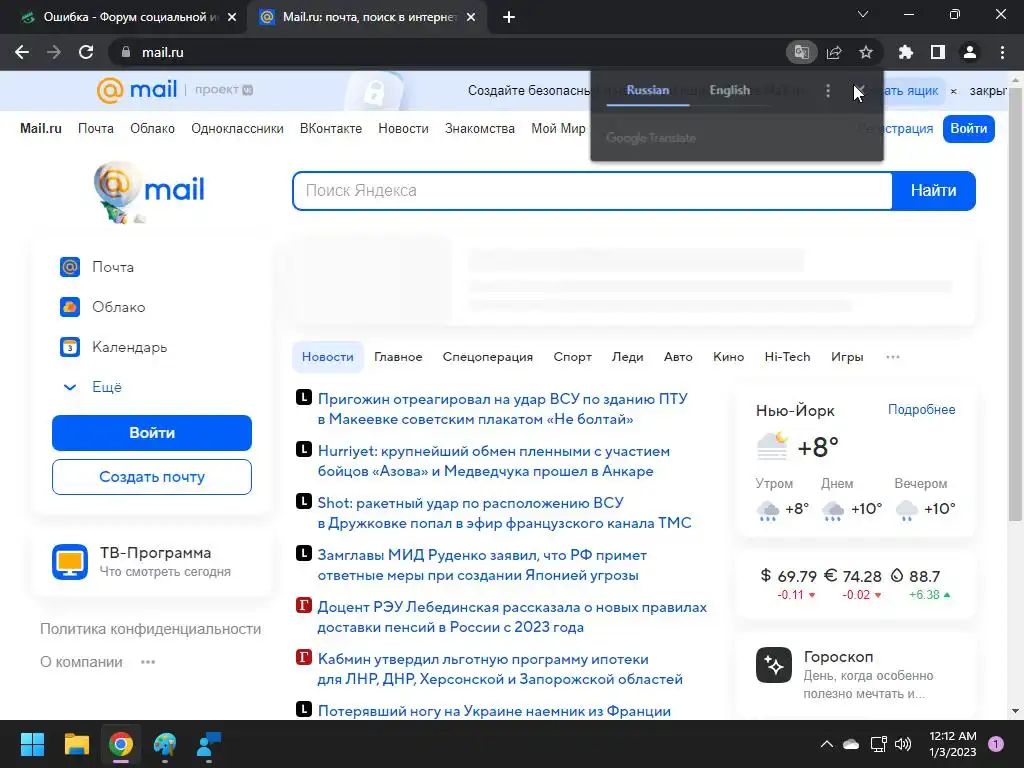
Task: Open Мой Мир top navigation link
Action: (558, 129)
